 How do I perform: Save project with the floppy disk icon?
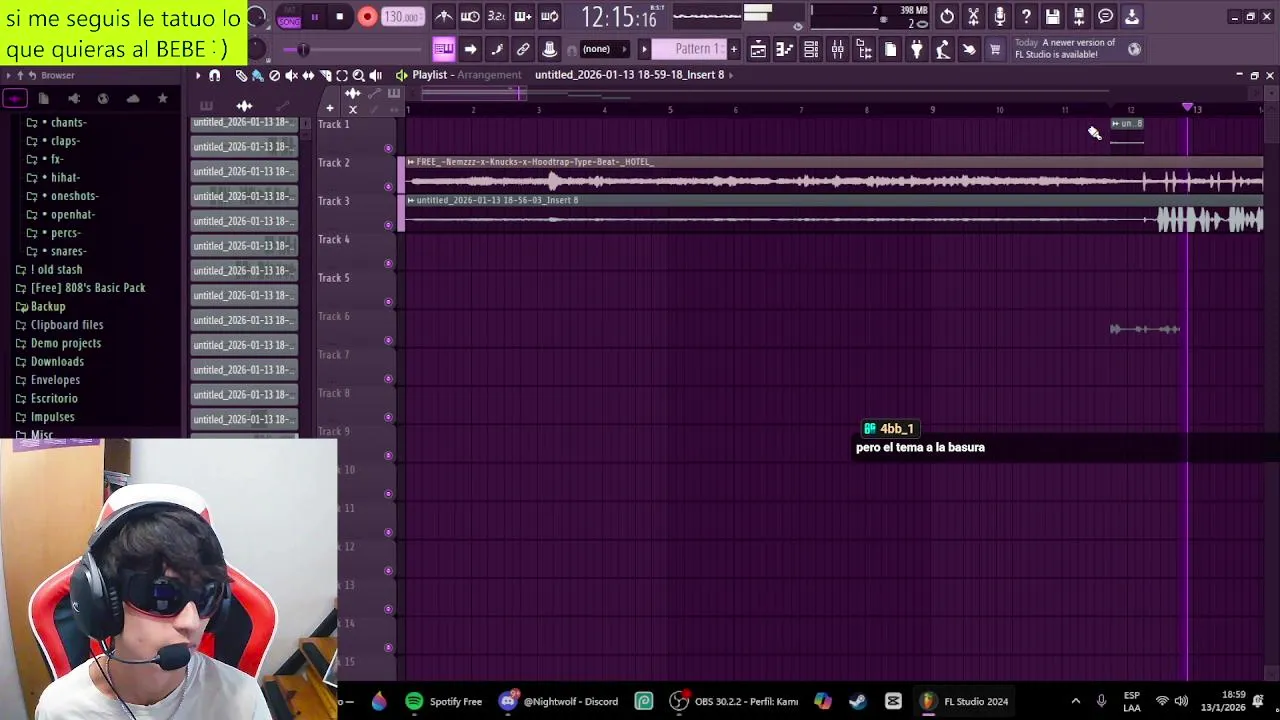click(1053, 16)
